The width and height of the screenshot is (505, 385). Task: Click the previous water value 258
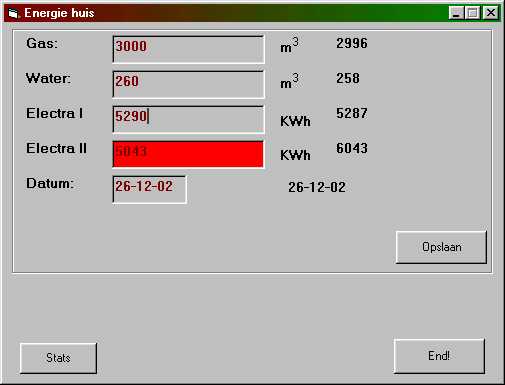[x=348, y=78]
